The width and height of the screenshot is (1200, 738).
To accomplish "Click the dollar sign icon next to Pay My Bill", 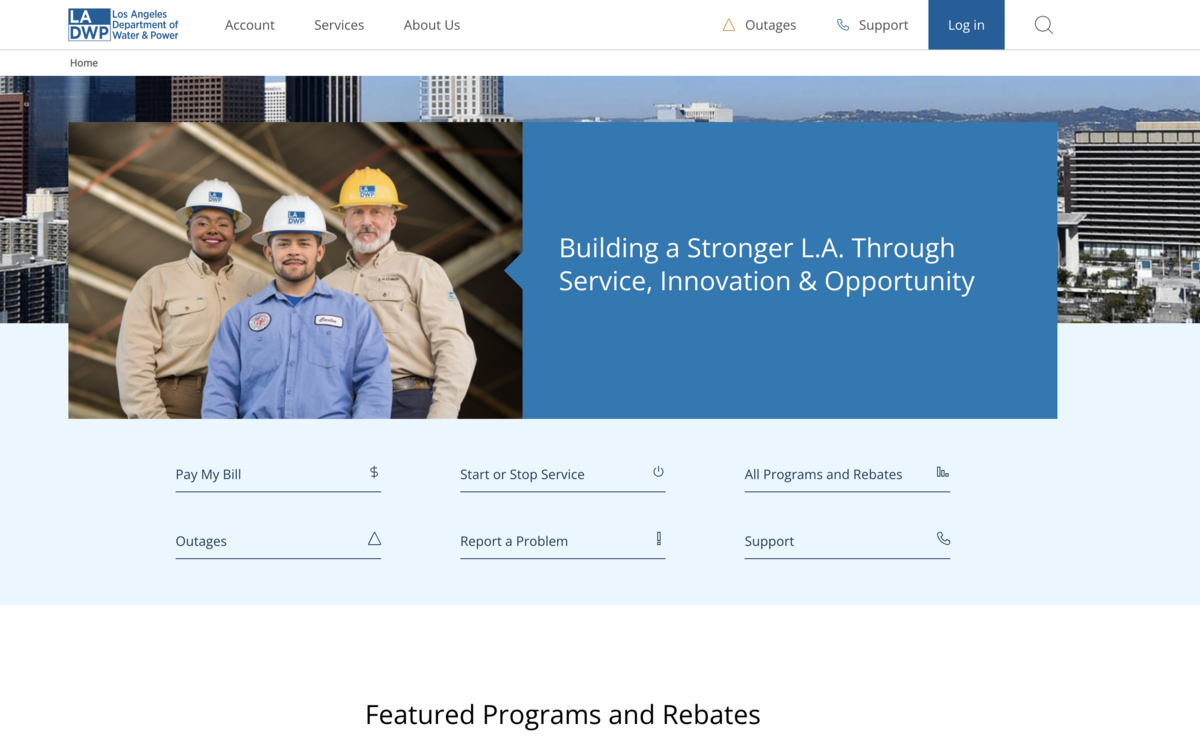I will pos(374,473).
